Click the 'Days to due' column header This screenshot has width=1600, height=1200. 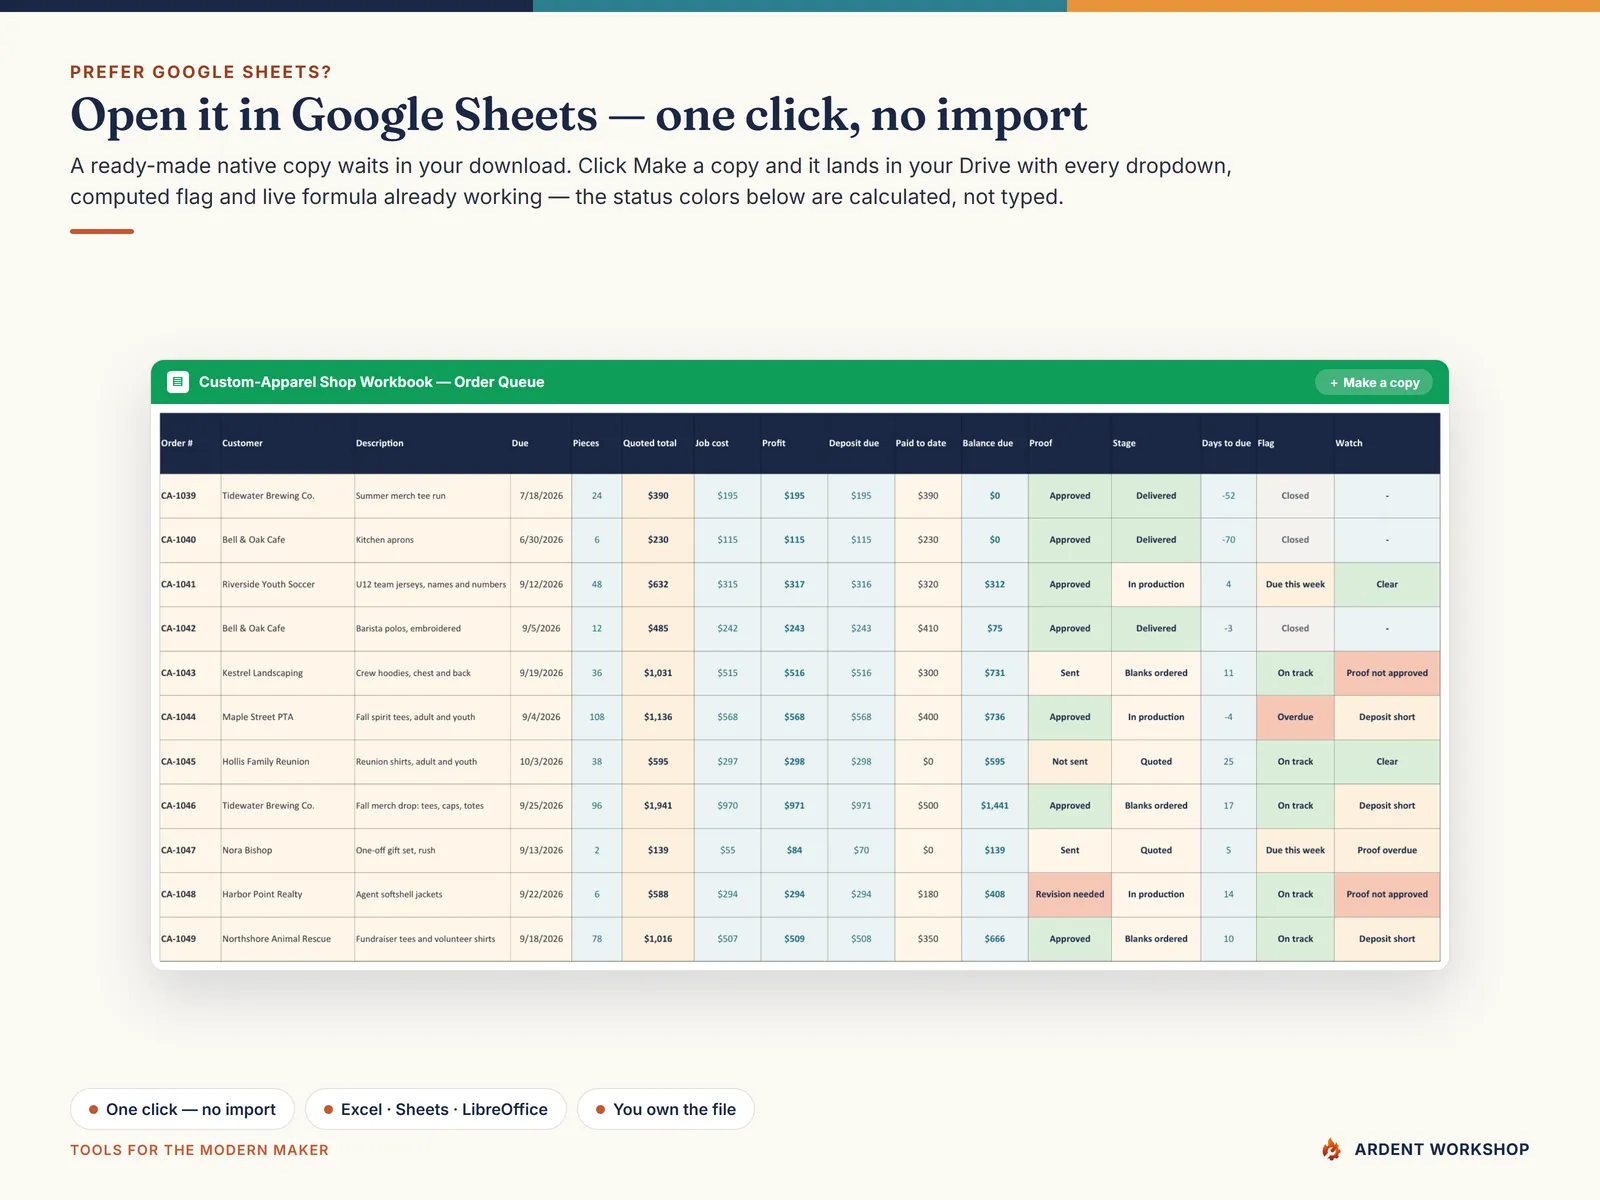tap(1228, 443)
